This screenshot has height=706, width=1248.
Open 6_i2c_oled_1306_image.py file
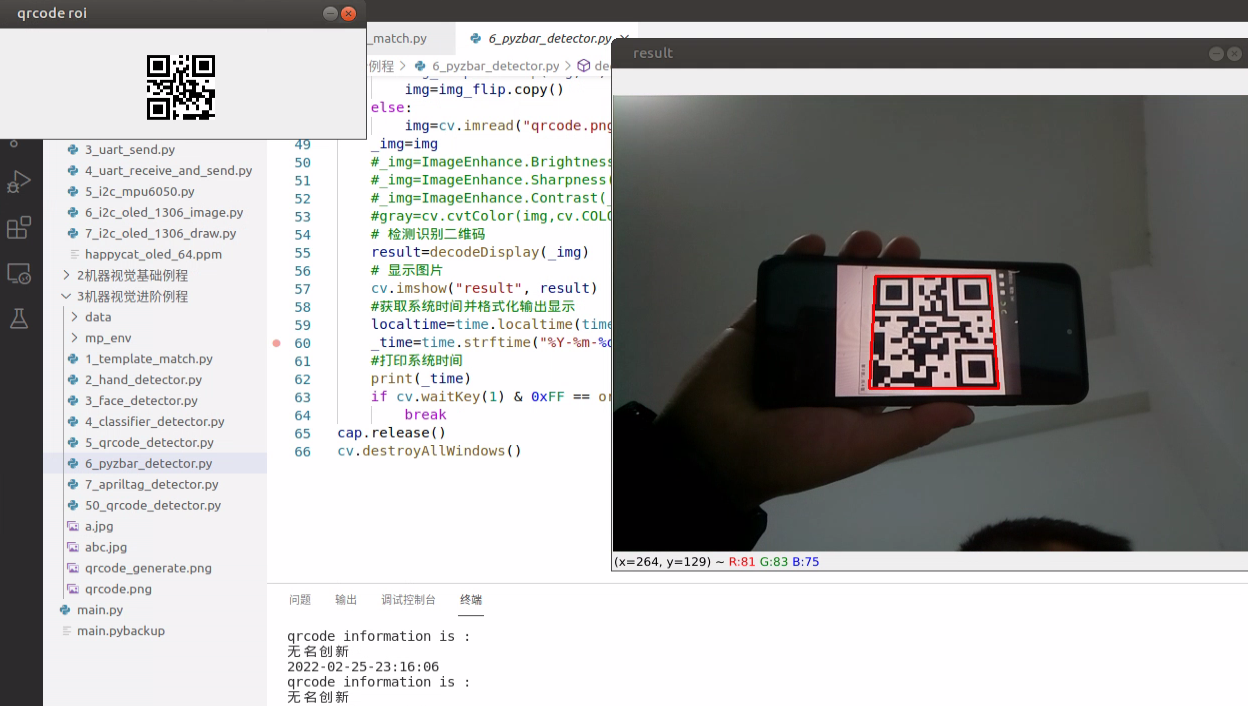(x=164, y=213)
